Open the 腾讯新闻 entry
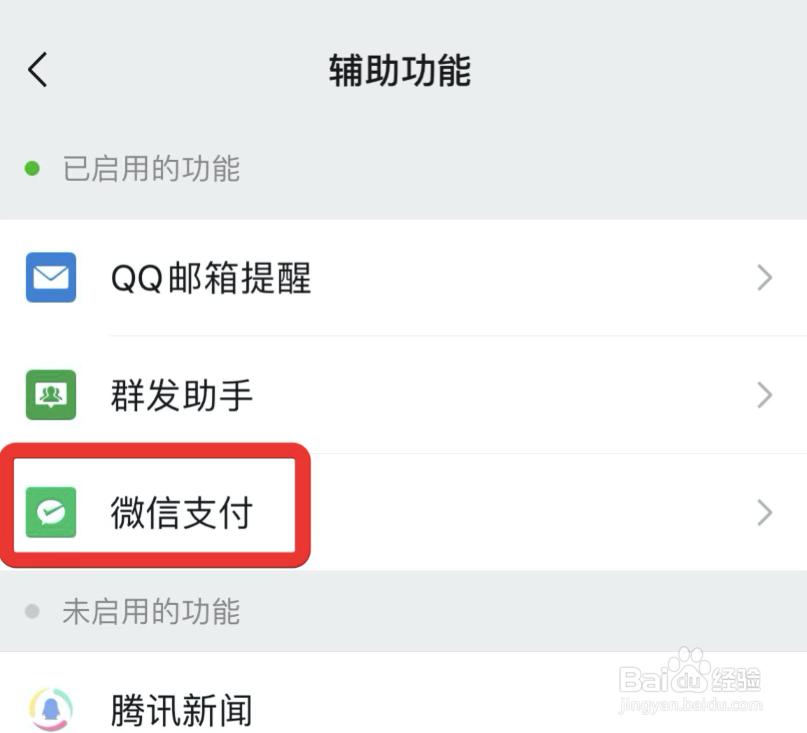Screen dimensions: 807x733 click(404, 693)
